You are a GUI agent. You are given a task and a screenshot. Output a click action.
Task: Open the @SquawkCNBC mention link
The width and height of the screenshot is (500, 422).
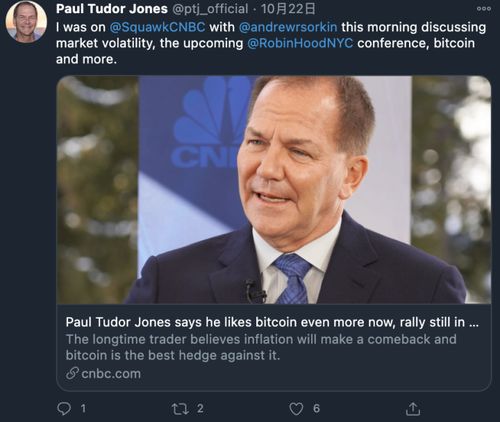click(157, 27)
